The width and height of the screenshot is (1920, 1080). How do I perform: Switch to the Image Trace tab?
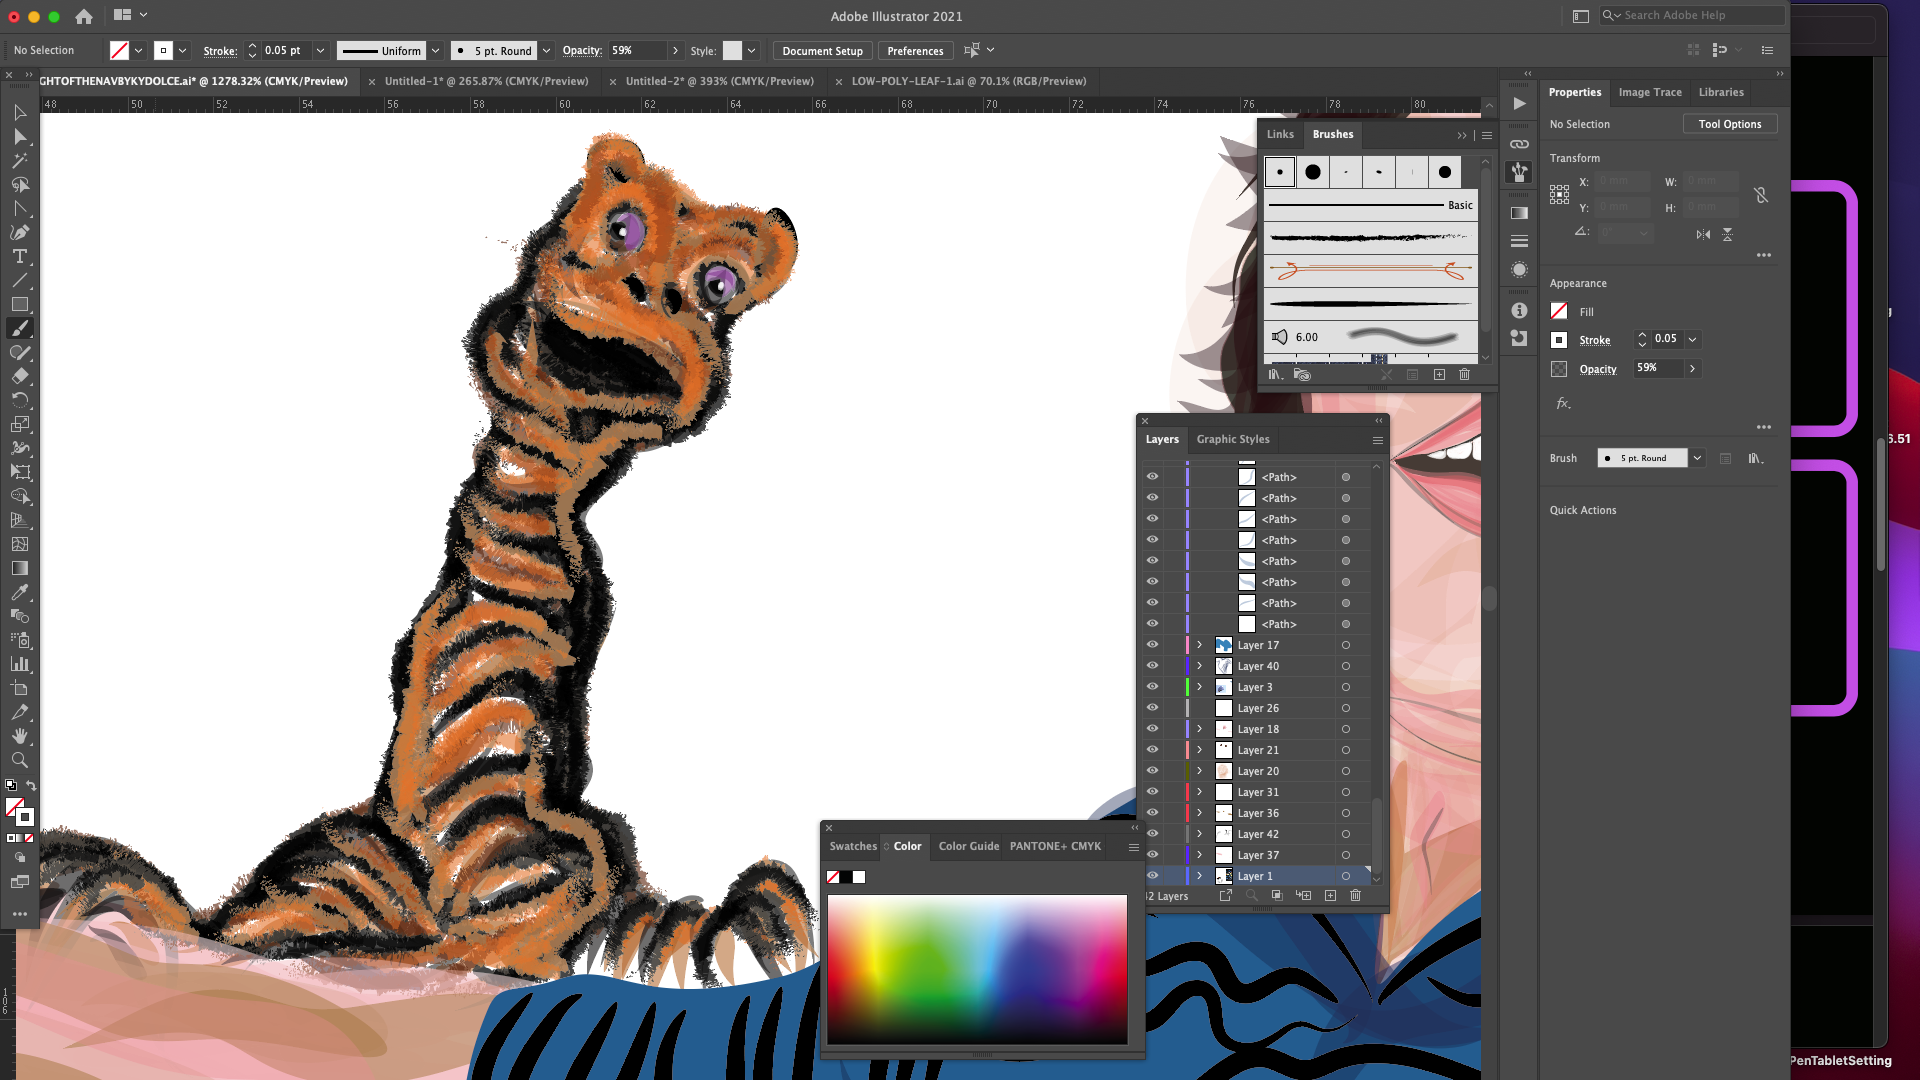1650,92
